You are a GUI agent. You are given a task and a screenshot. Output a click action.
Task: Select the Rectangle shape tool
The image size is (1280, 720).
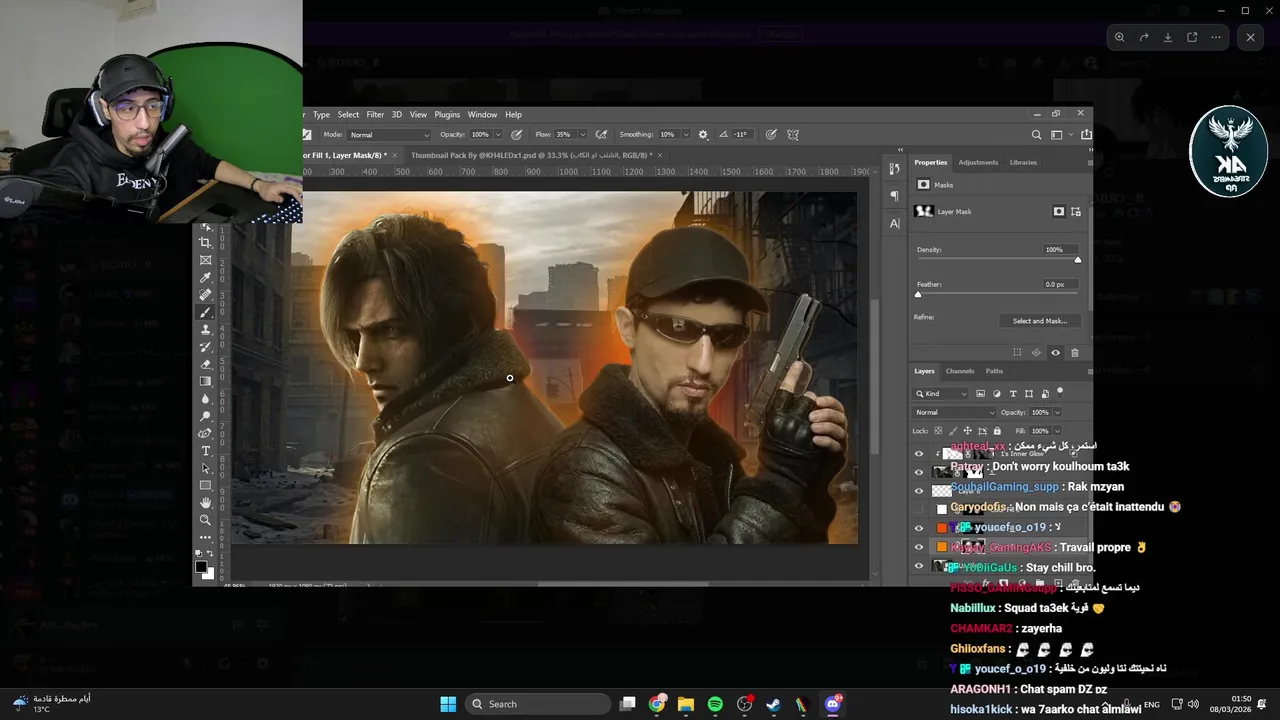[x=206, y=485]
